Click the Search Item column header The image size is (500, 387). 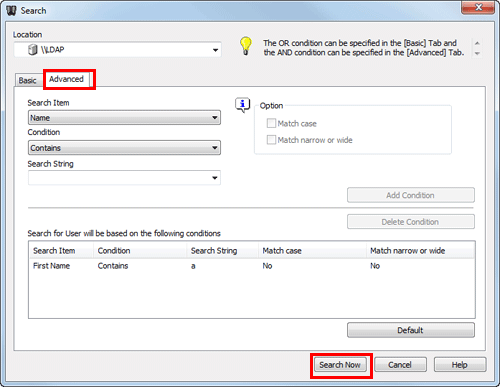(61, 251)
